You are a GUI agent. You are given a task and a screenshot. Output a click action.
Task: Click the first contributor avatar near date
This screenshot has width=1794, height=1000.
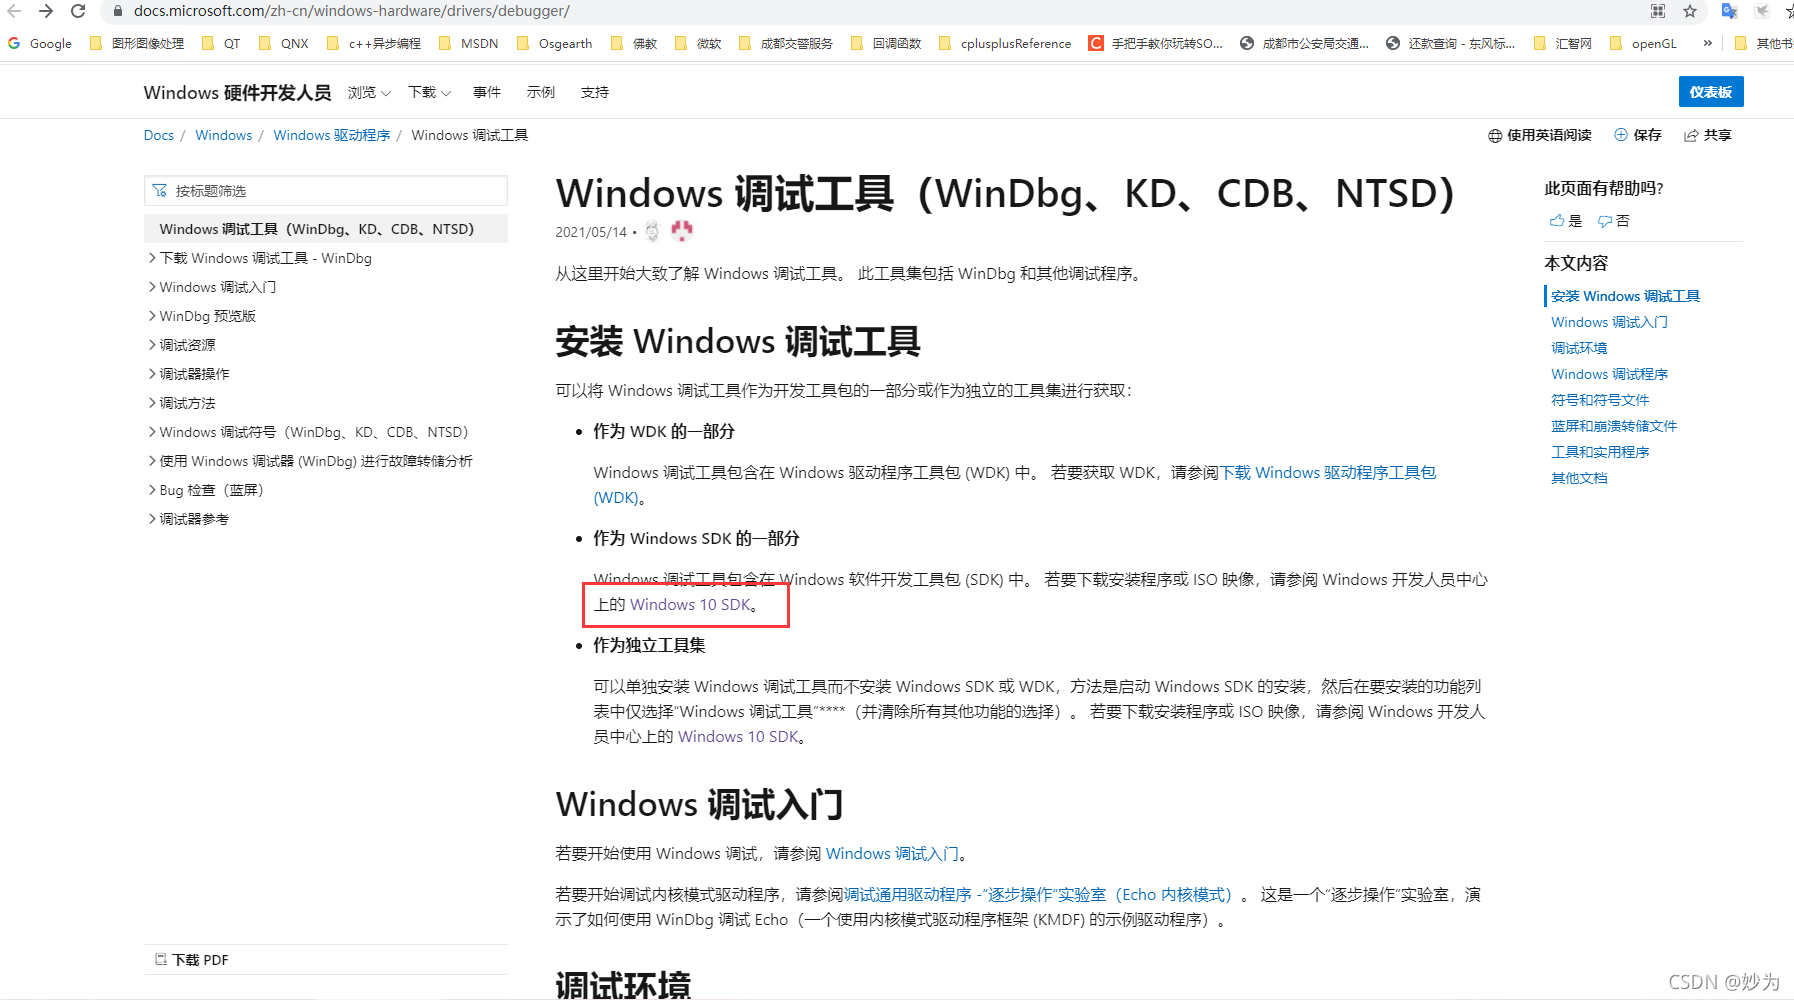(652, 232)
